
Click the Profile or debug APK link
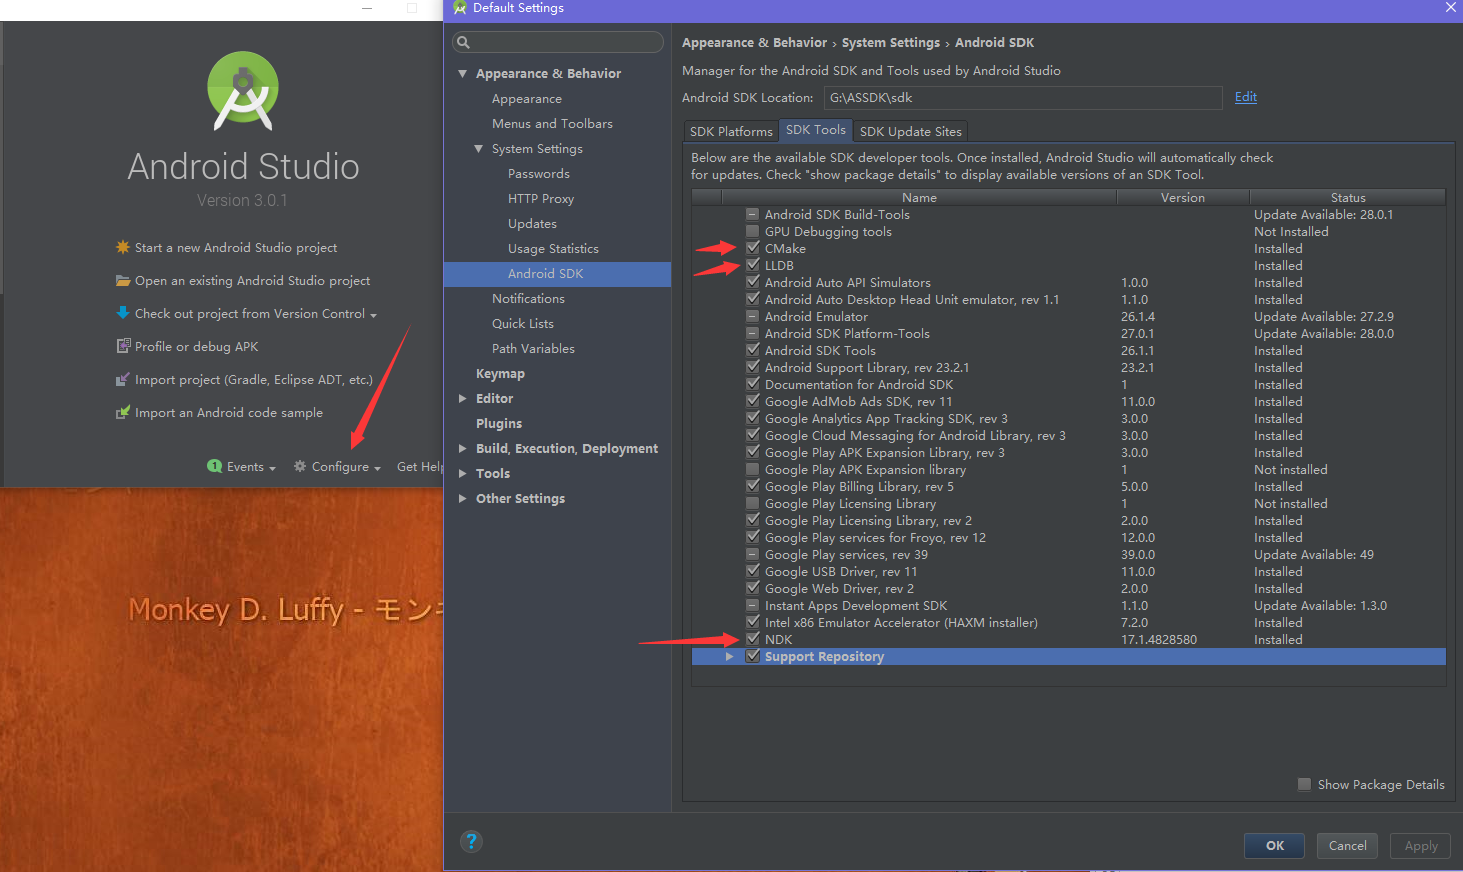tap(196, 346)
